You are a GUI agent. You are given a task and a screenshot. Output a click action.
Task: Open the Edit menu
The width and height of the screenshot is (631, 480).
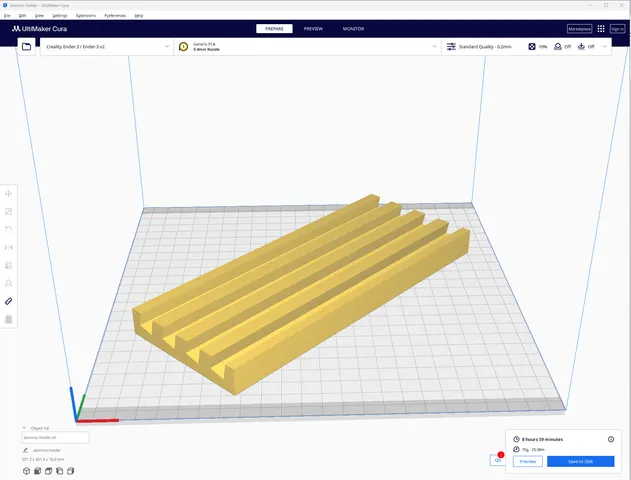[x=23, y=16]
